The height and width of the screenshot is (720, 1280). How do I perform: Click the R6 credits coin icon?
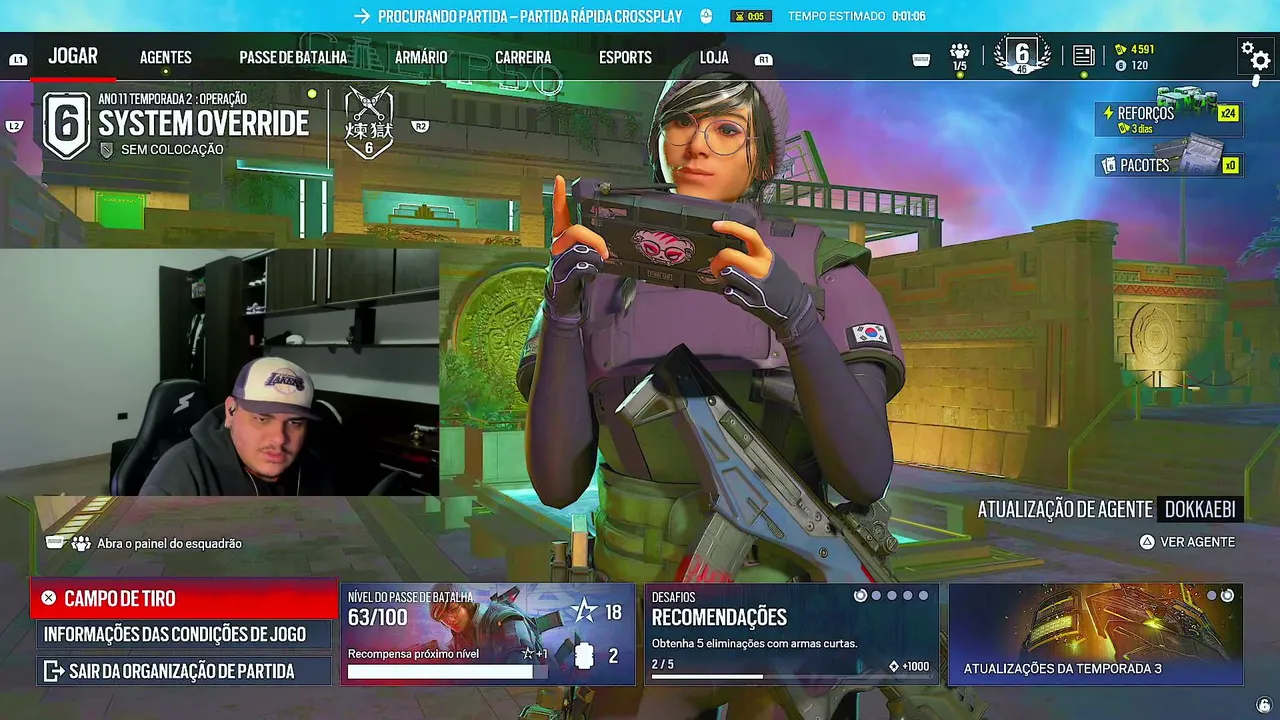(x=1120, y=66)
